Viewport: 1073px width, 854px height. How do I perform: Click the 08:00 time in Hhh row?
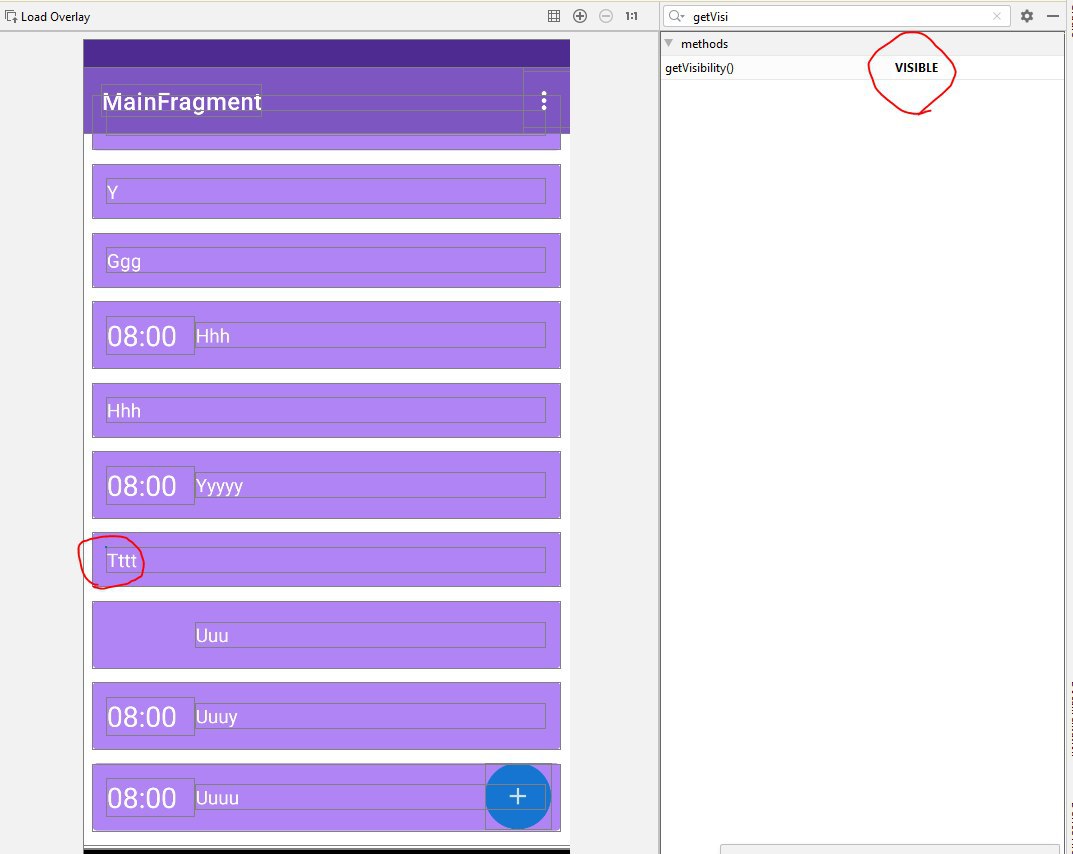pos(150,335)
